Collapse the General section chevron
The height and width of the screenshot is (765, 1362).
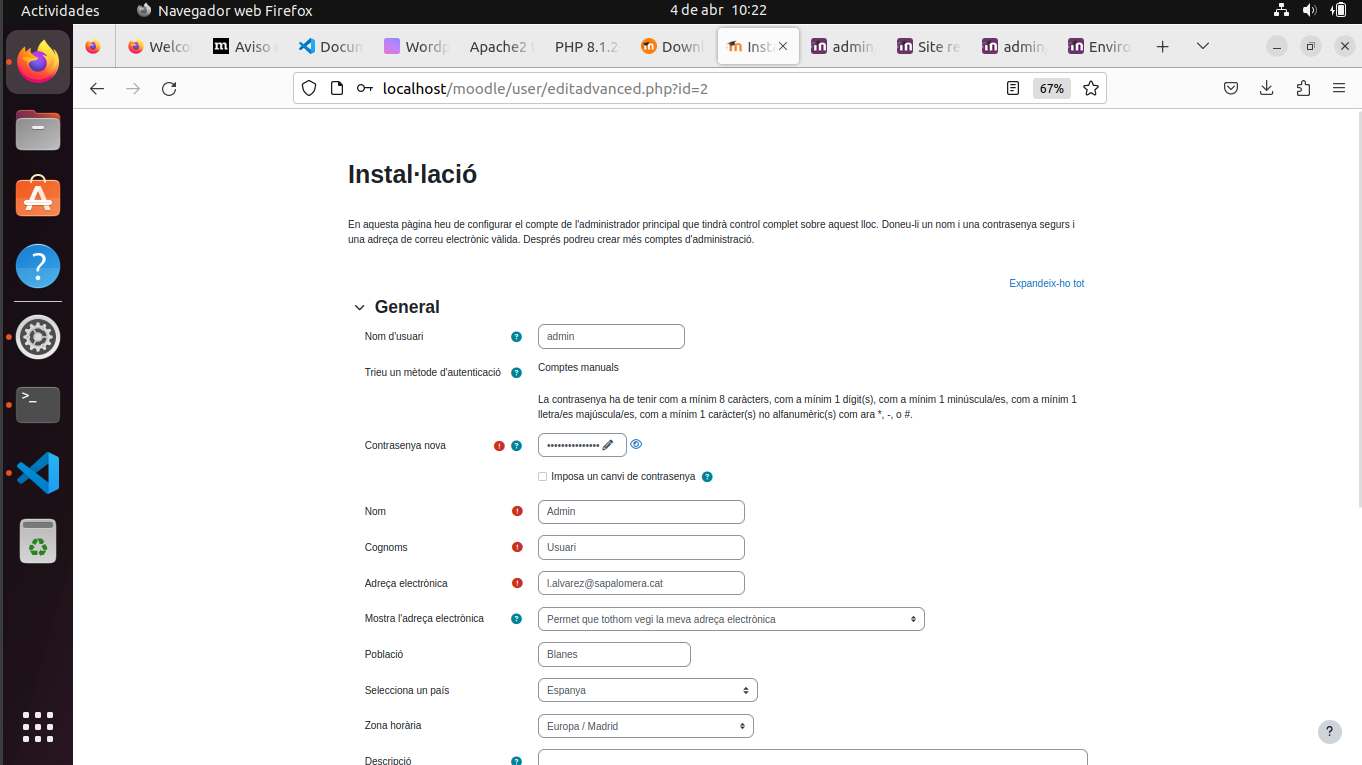(360, 308)
